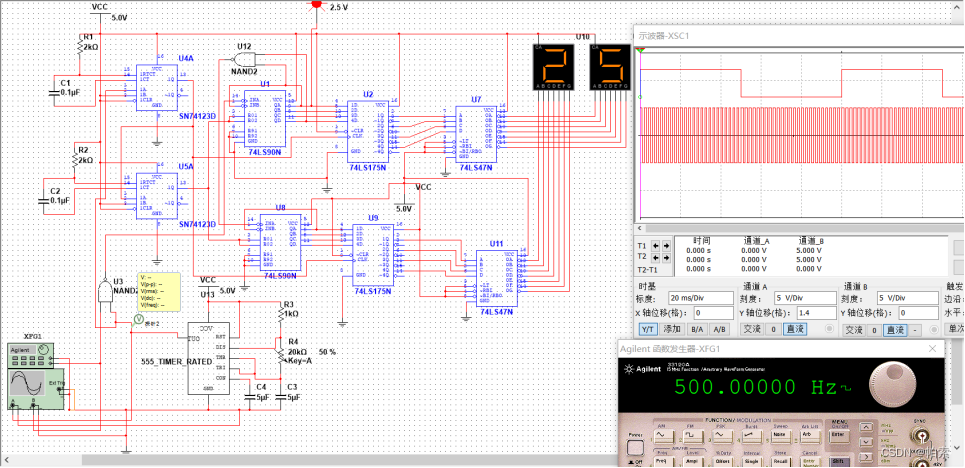
Task: Click the Ampl button on generator panel
Action: coord(693,461)
